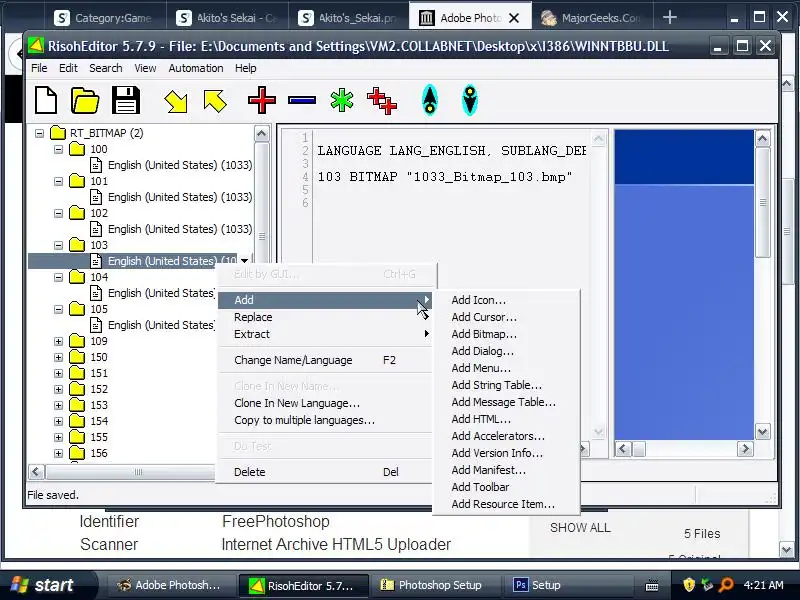Click the Open folder toolbar icon
Viewport: 800px width, 600px height.
pos(85,100)
